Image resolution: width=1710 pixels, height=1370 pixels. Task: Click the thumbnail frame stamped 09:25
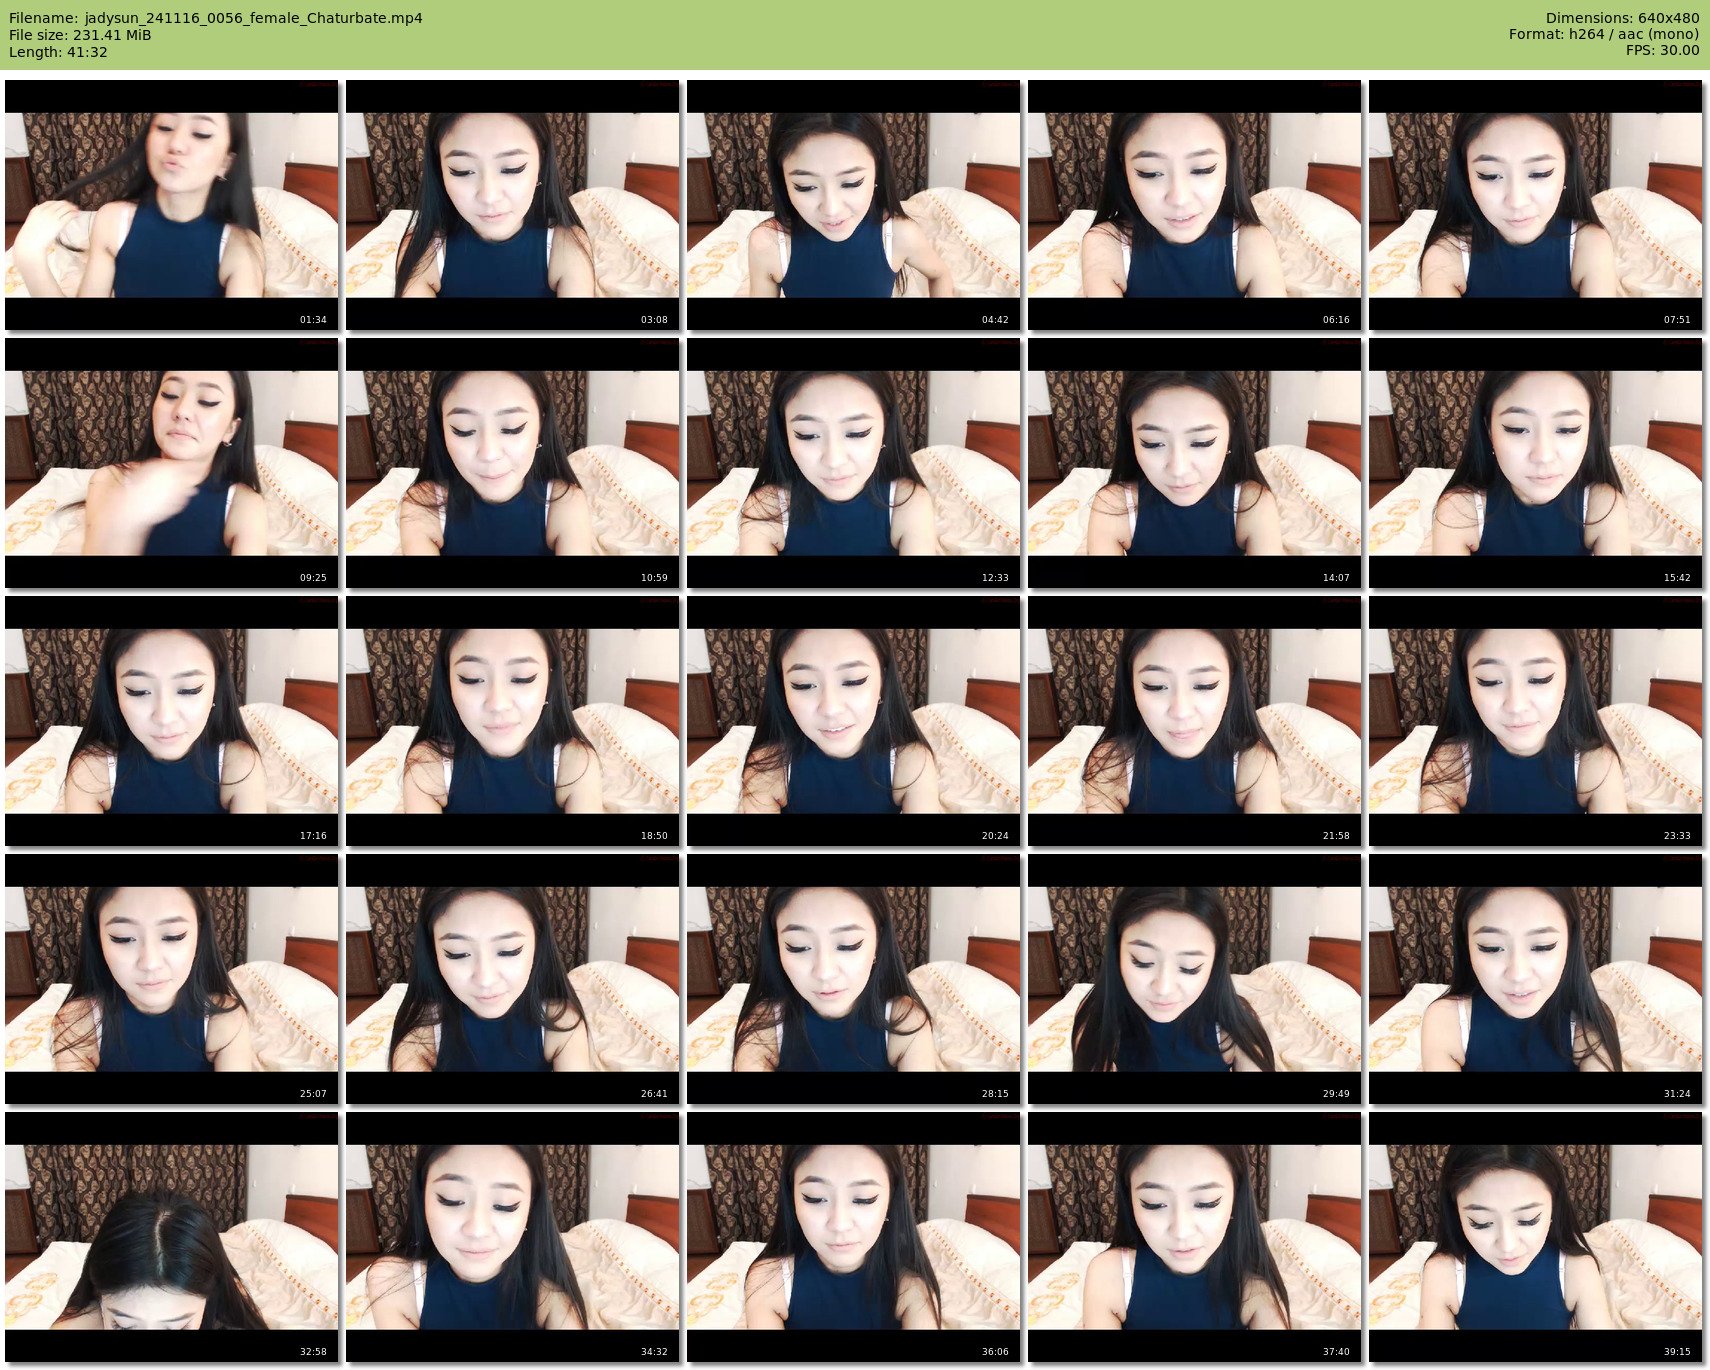pos(172,463)
